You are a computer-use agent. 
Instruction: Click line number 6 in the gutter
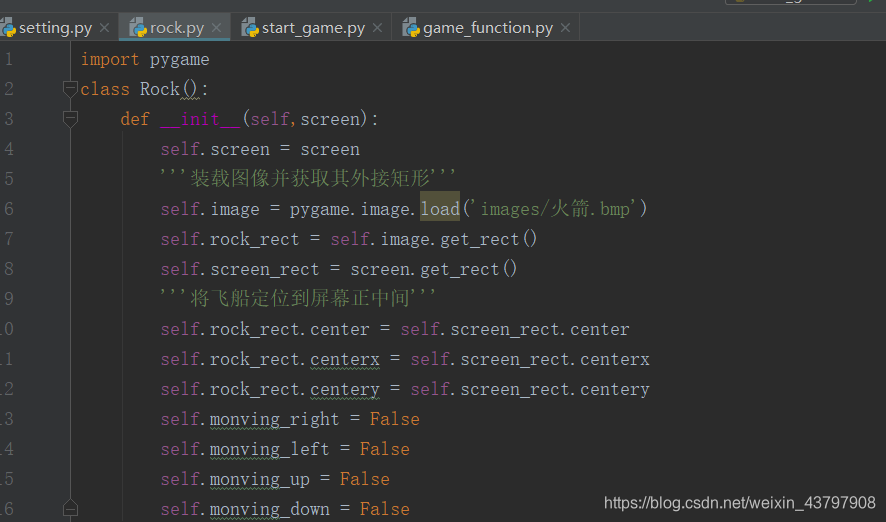point(8,209)
